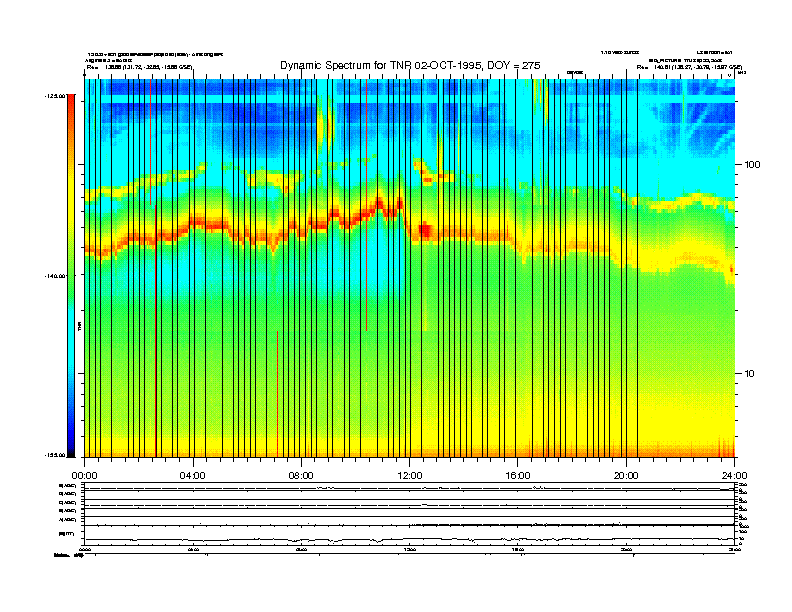Click the '-125.00' color scale top label
The height and width of the screenshot is (612, 792).
pyautogui.click(x=55, y=95)
